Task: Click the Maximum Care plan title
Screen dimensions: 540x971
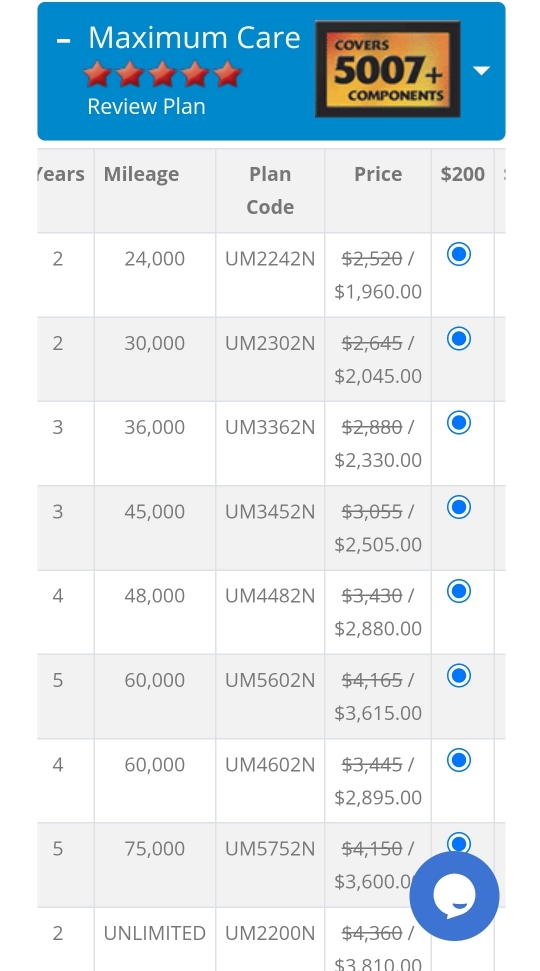Action: 194,38
